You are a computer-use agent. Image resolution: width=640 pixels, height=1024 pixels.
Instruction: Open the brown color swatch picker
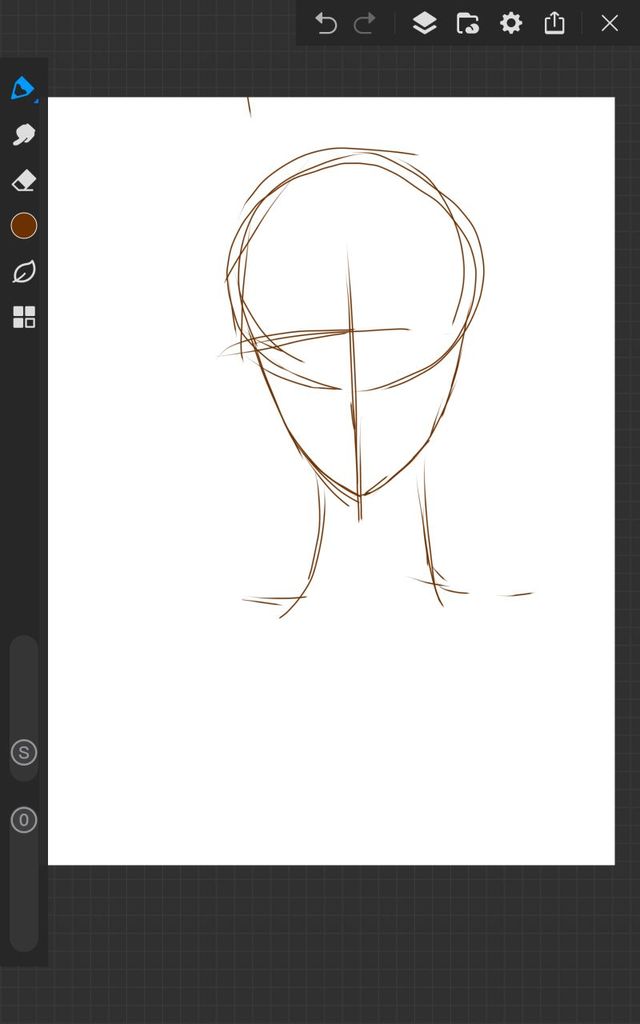(x=24, y=226)
